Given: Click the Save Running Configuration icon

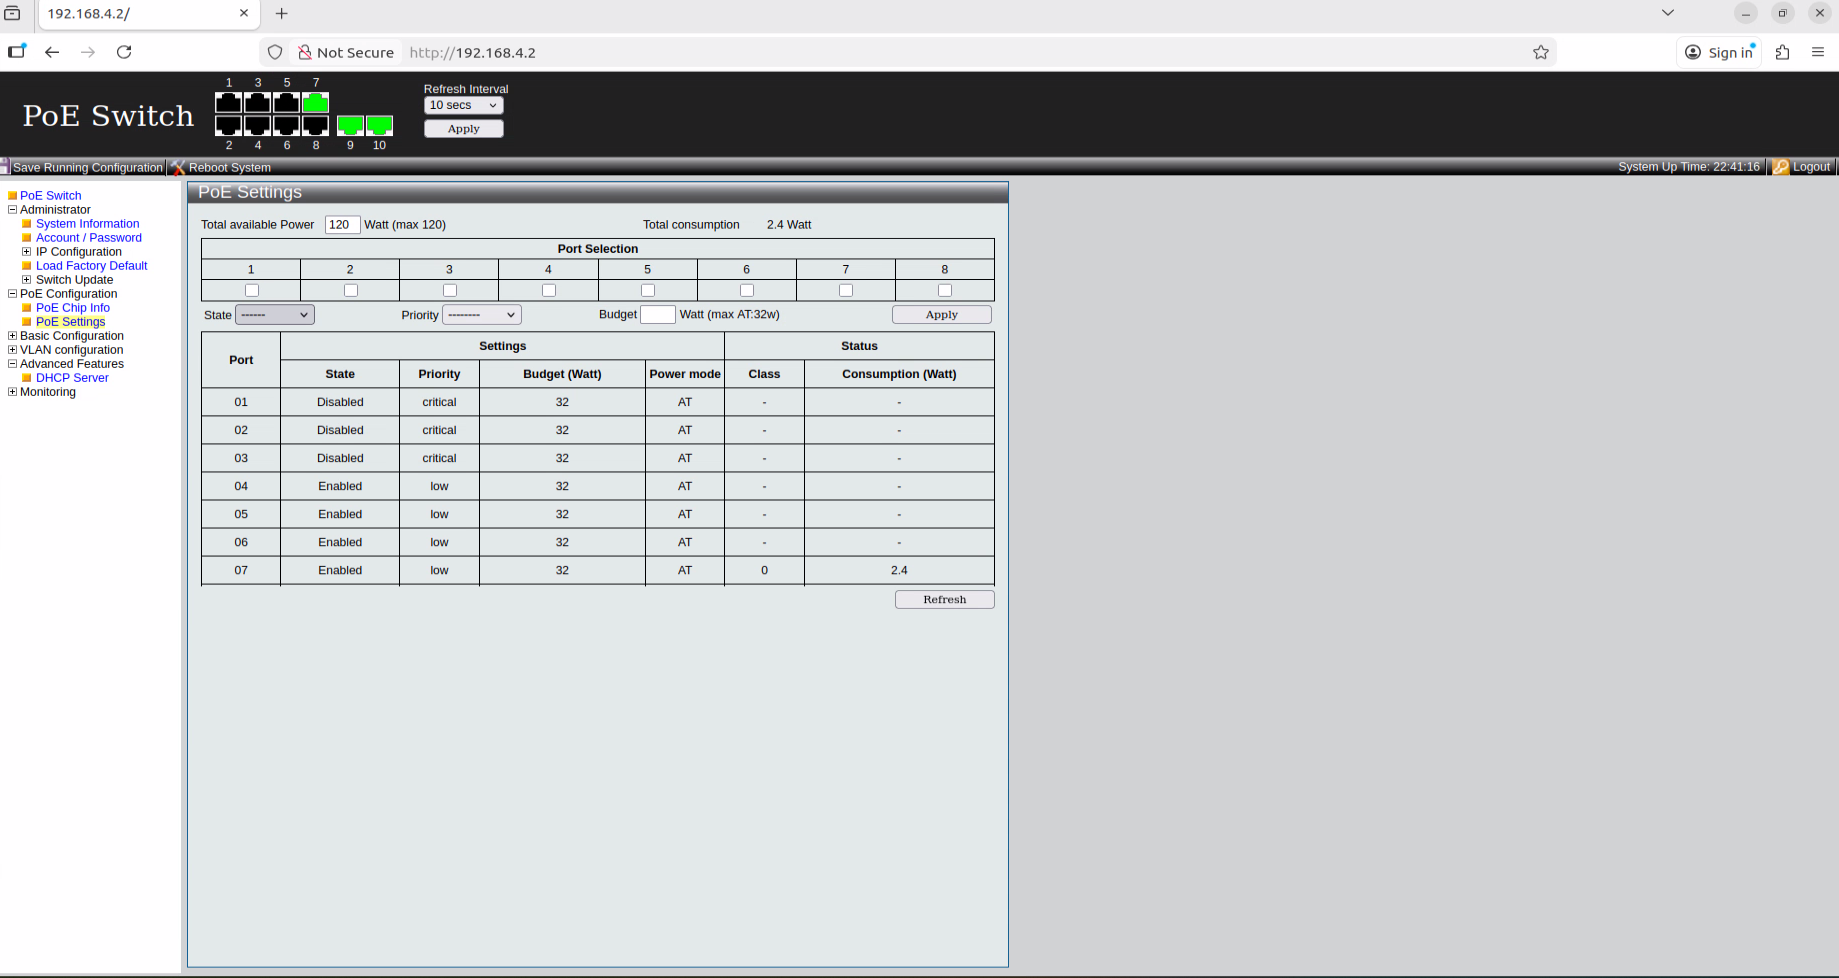Looking at the screenshot, I should point(5,167).
